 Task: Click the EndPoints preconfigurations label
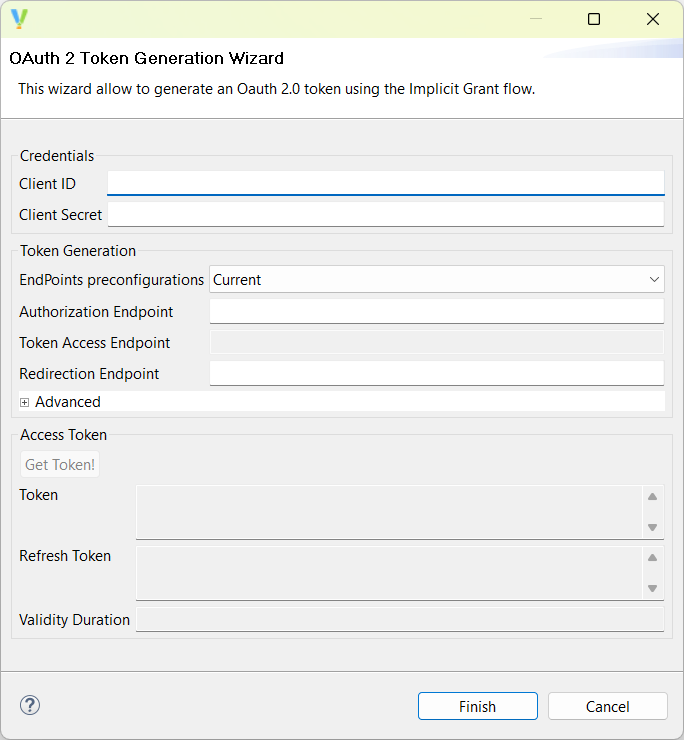pyautogui.click(x=111, y=280)
